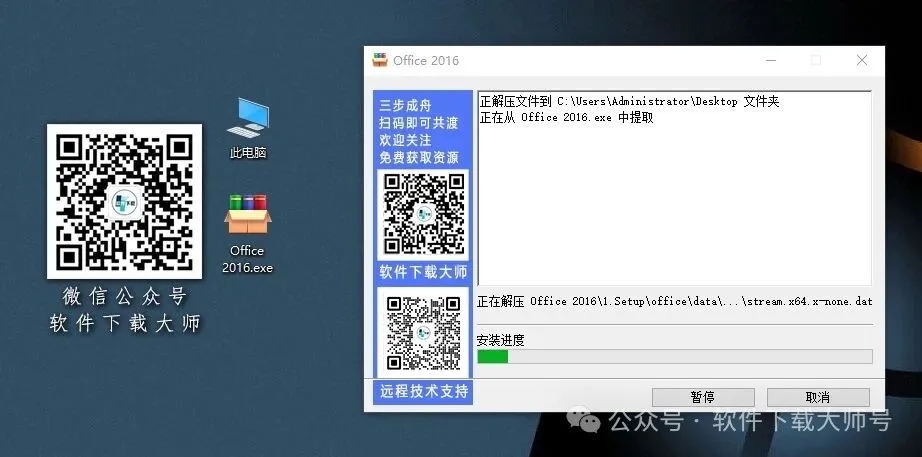Click the WinRAR icon in the Office 2016 title bar
This screenshot has height=457, width=922.
[380, 60]
